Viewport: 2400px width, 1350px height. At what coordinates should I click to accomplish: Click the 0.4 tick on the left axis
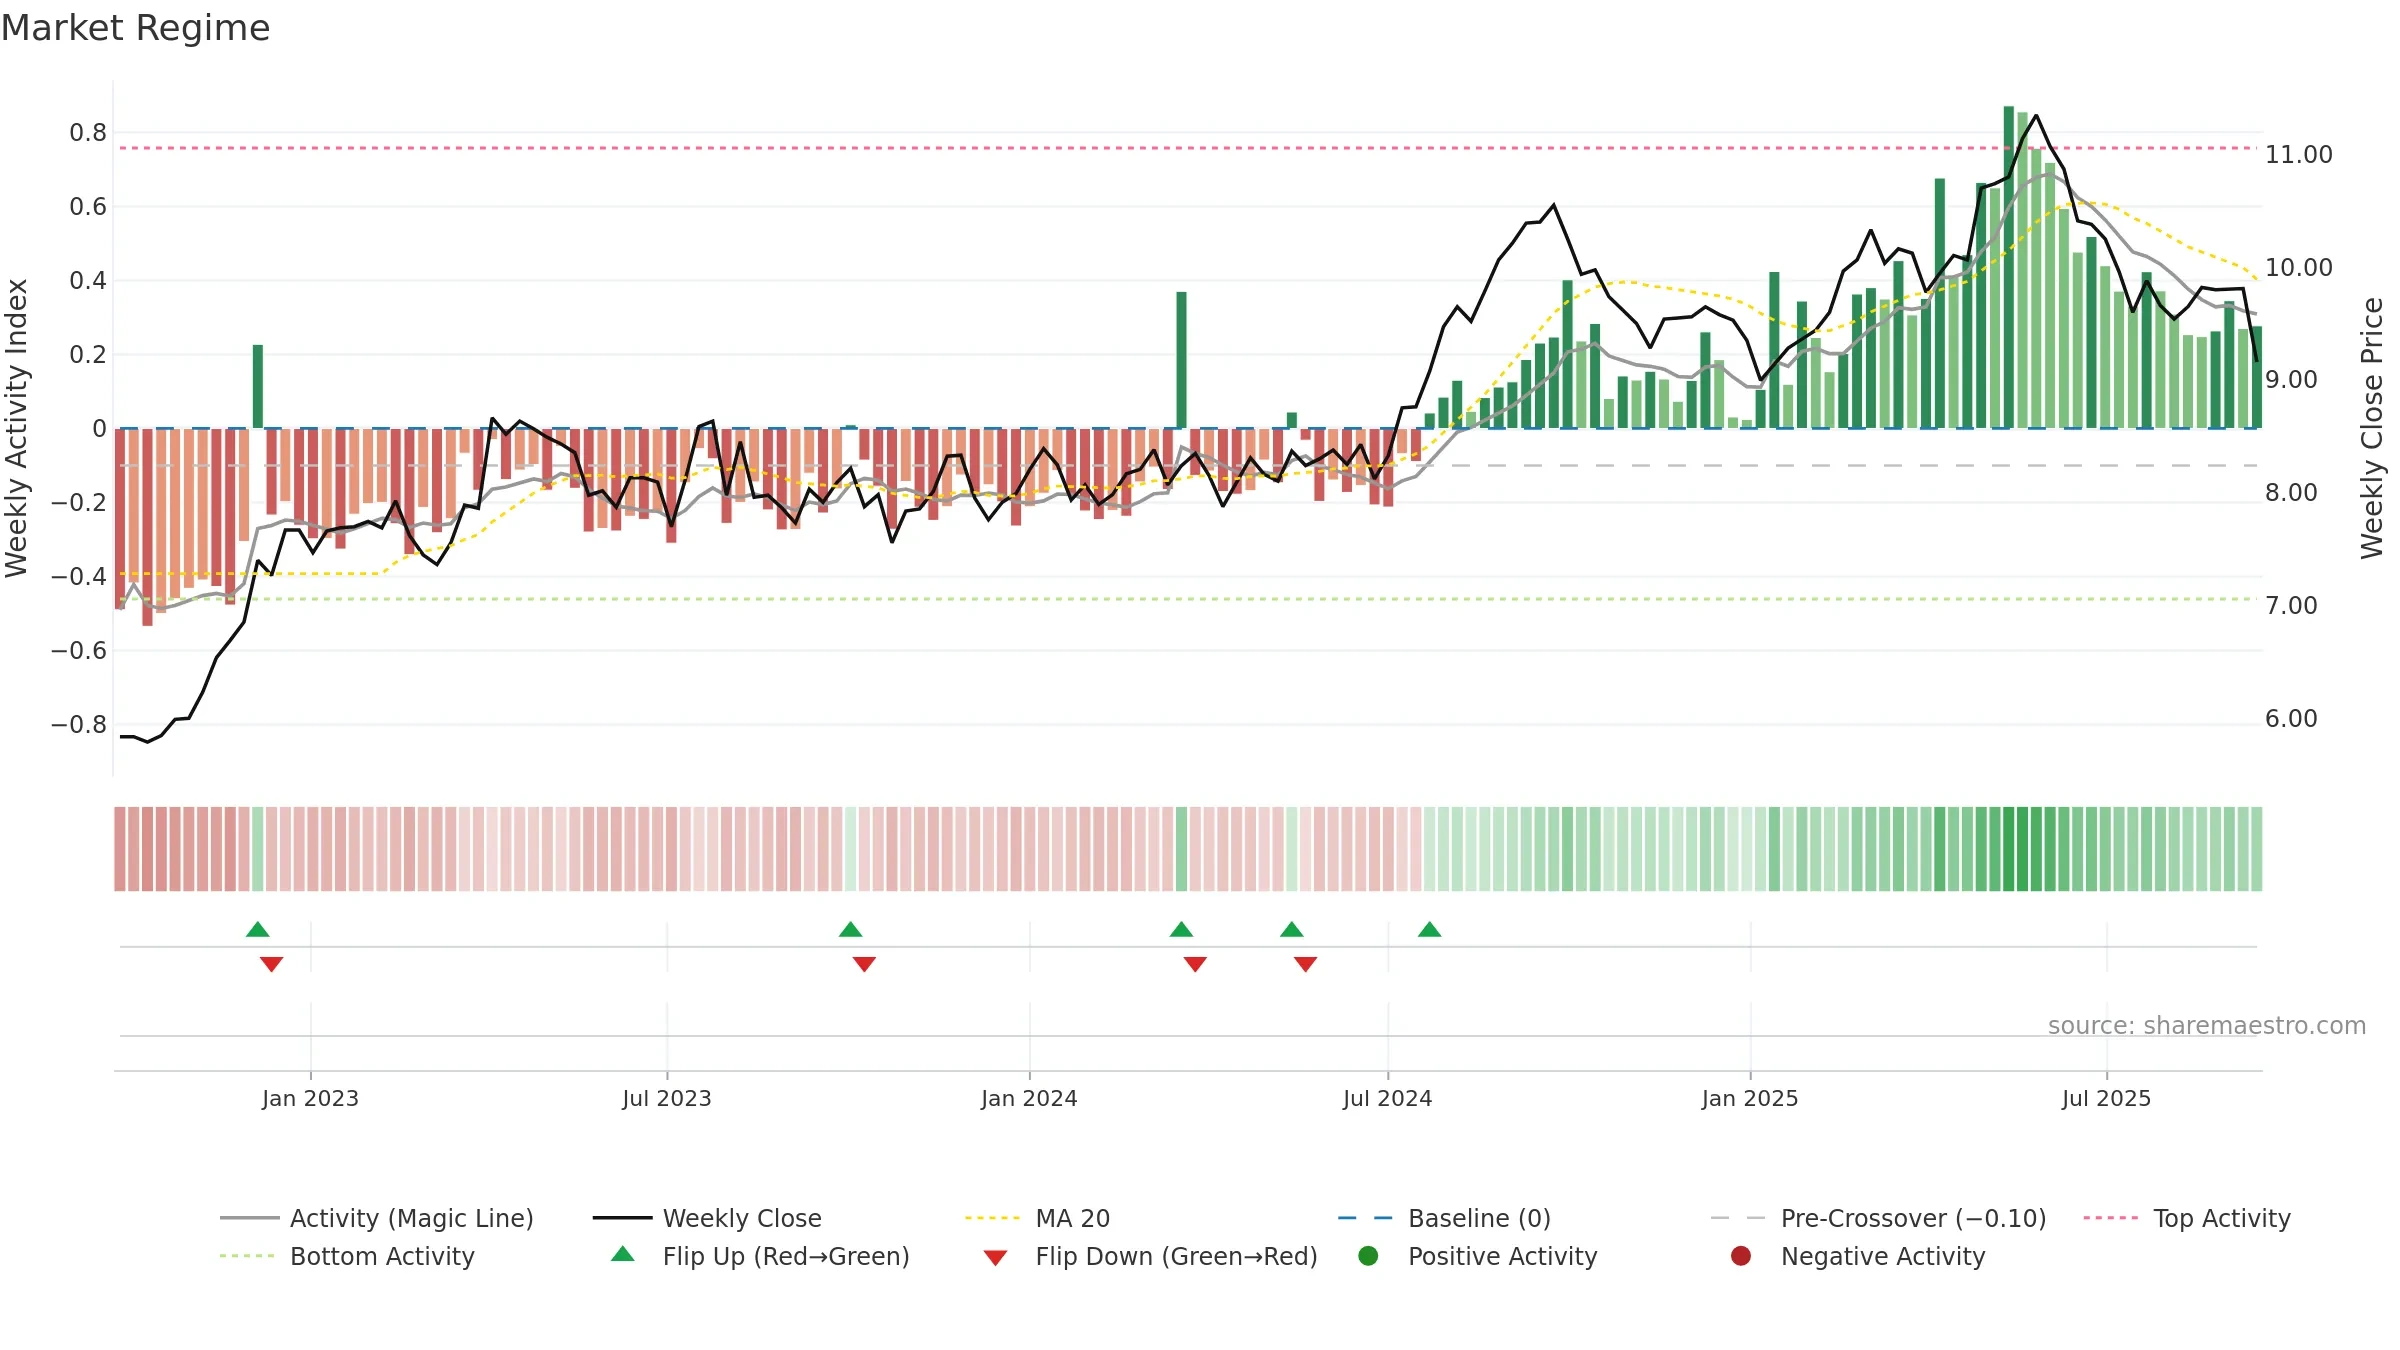pyautogui.click(x=88, y=281)
